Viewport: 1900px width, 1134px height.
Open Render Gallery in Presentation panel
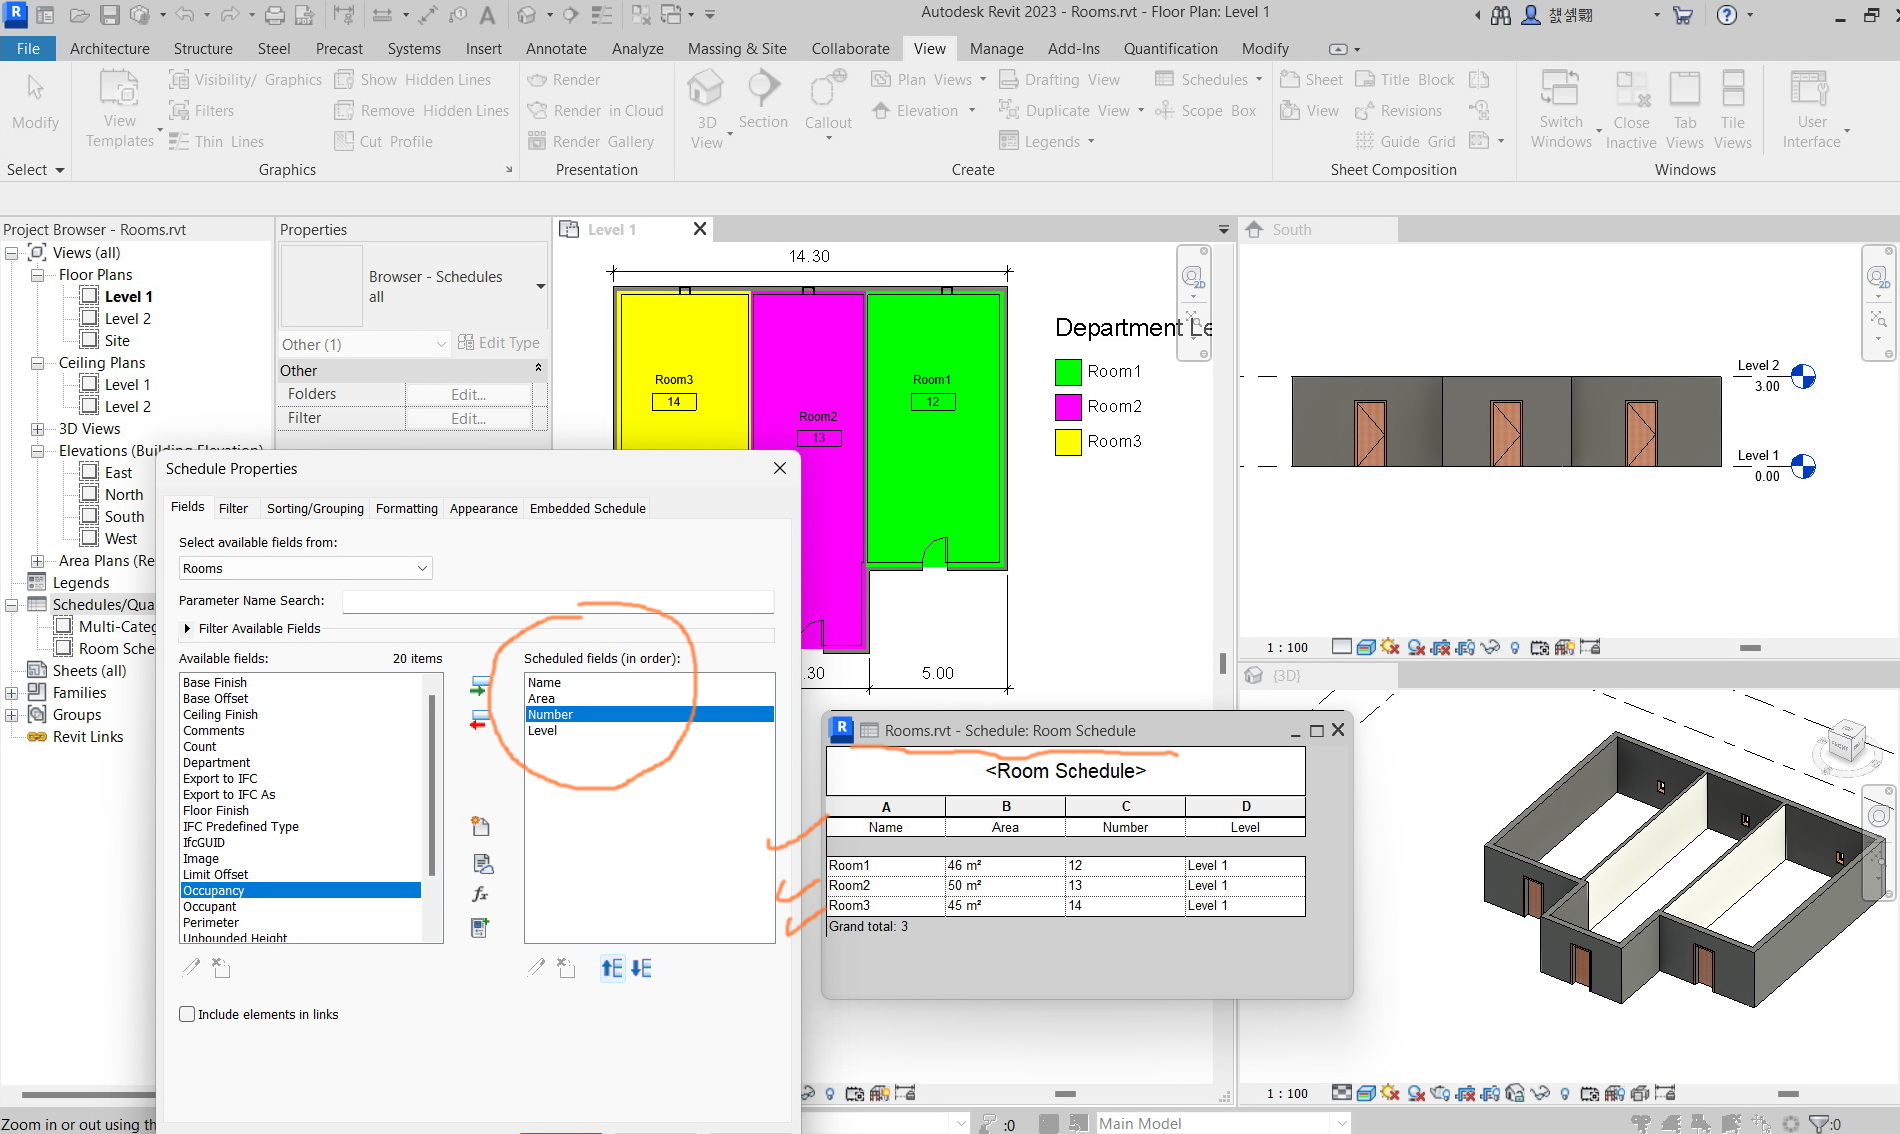[x=593, y=141]
